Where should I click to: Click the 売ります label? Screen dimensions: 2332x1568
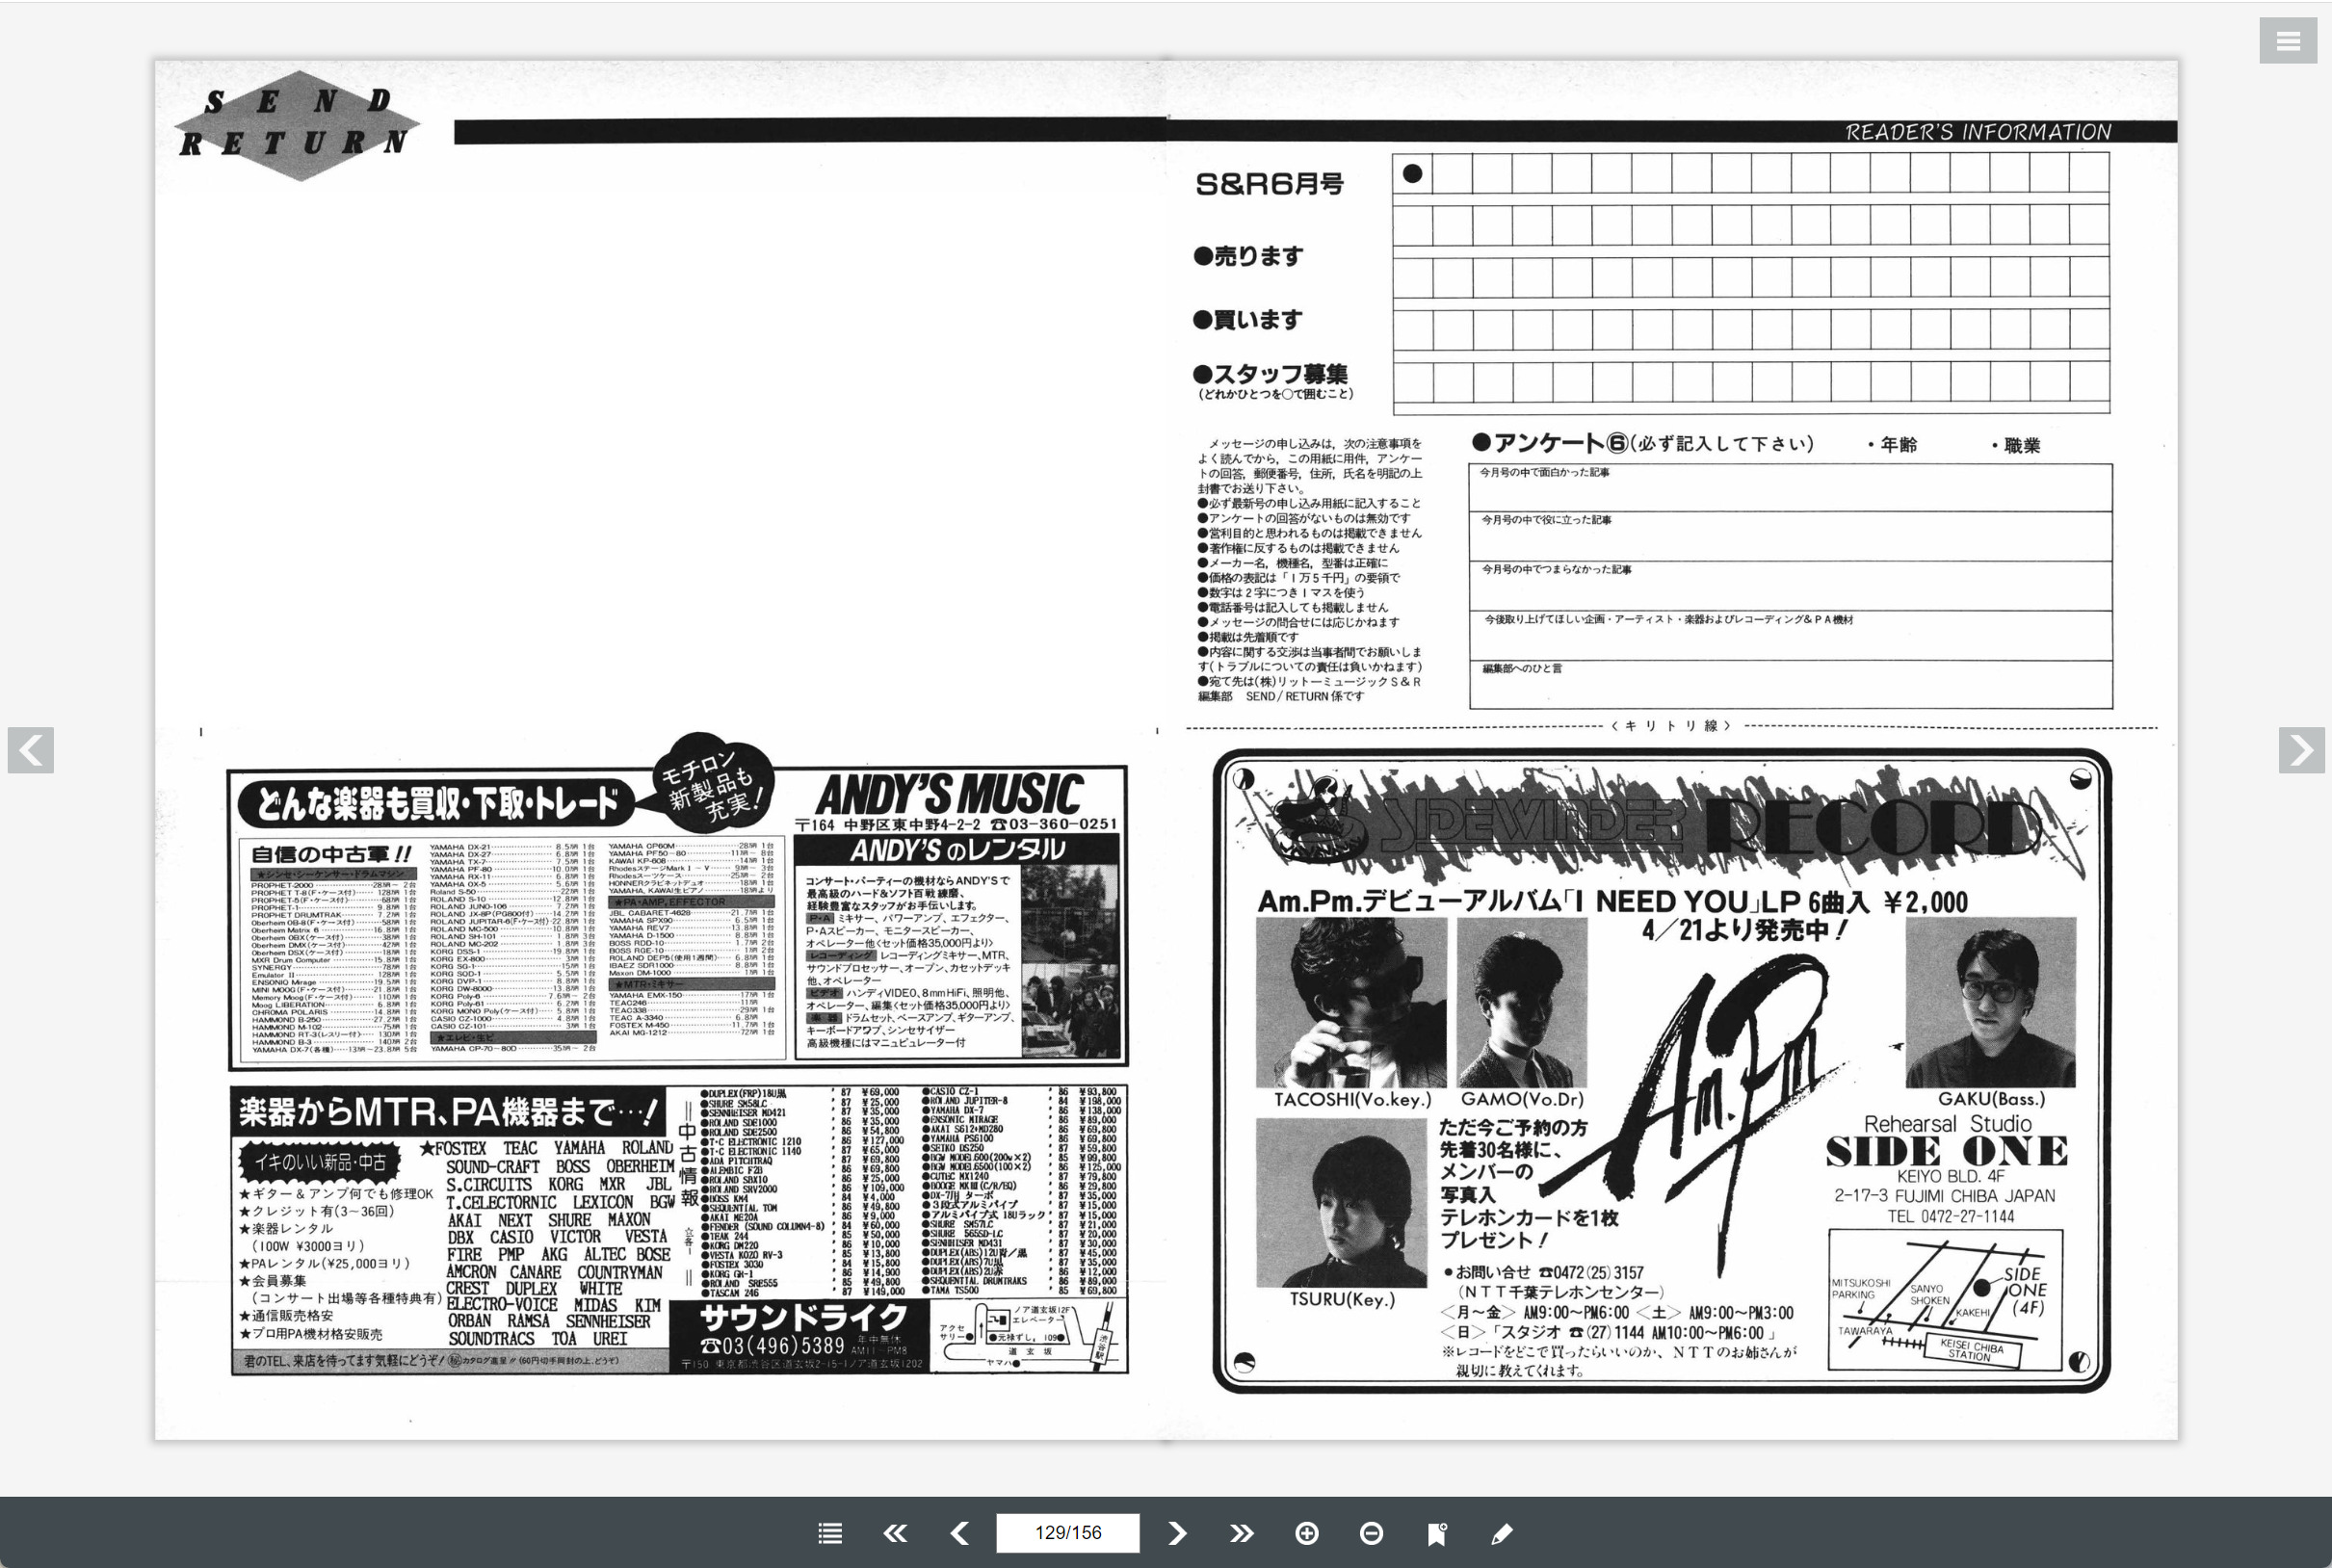(1248, 256)
